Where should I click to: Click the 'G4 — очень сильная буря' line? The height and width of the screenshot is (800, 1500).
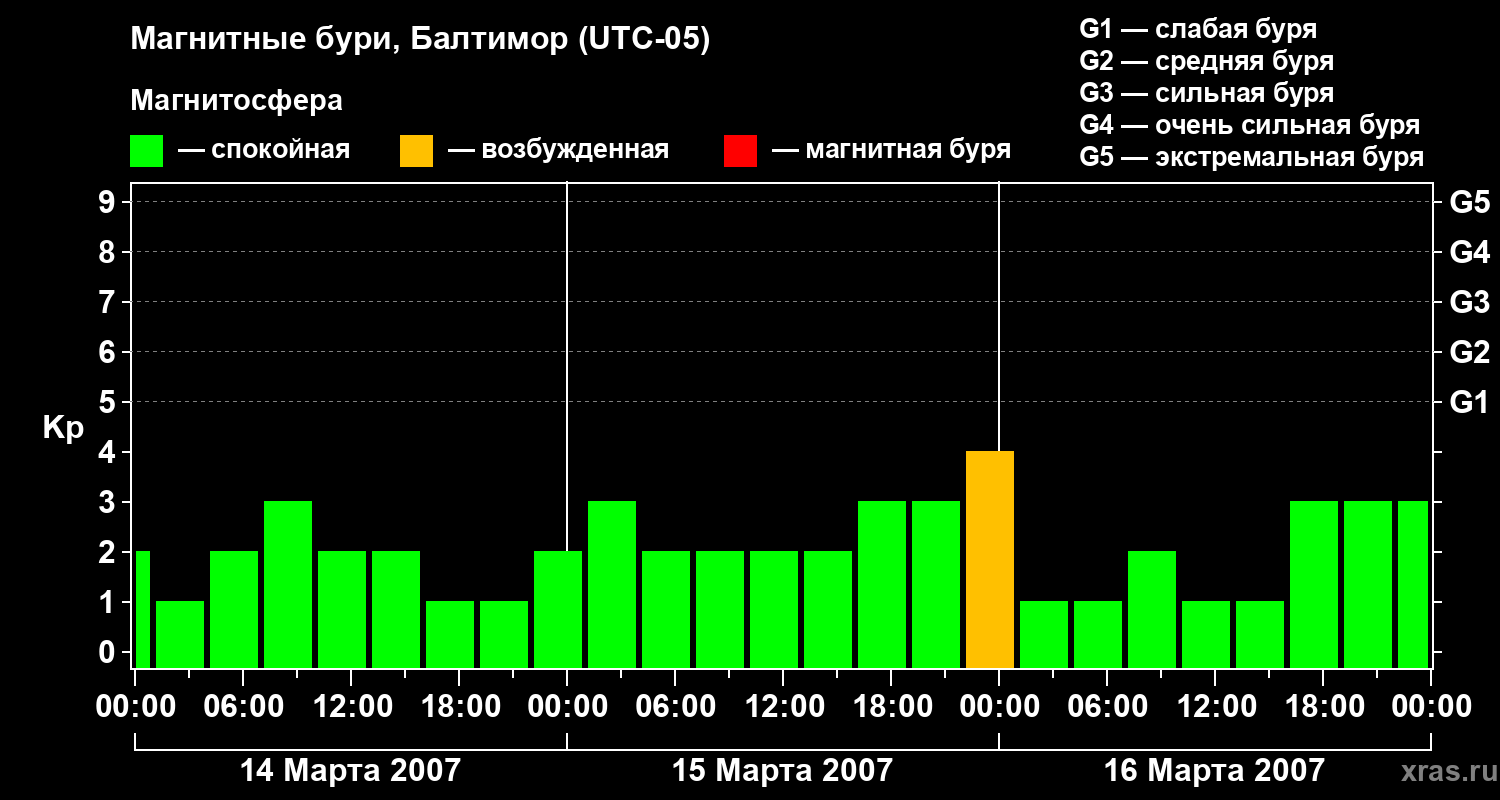coord(1250,125)
